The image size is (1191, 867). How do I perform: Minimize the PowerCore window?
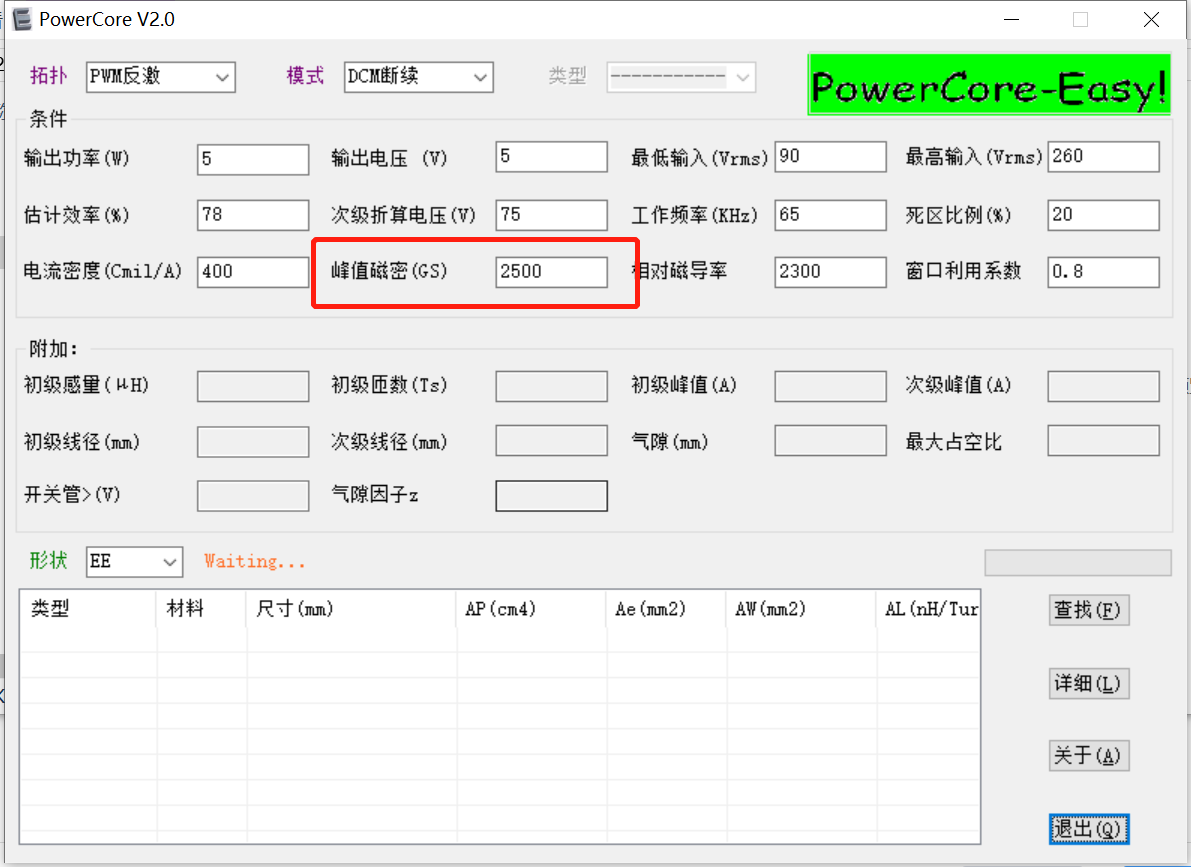pos(1011,20)
